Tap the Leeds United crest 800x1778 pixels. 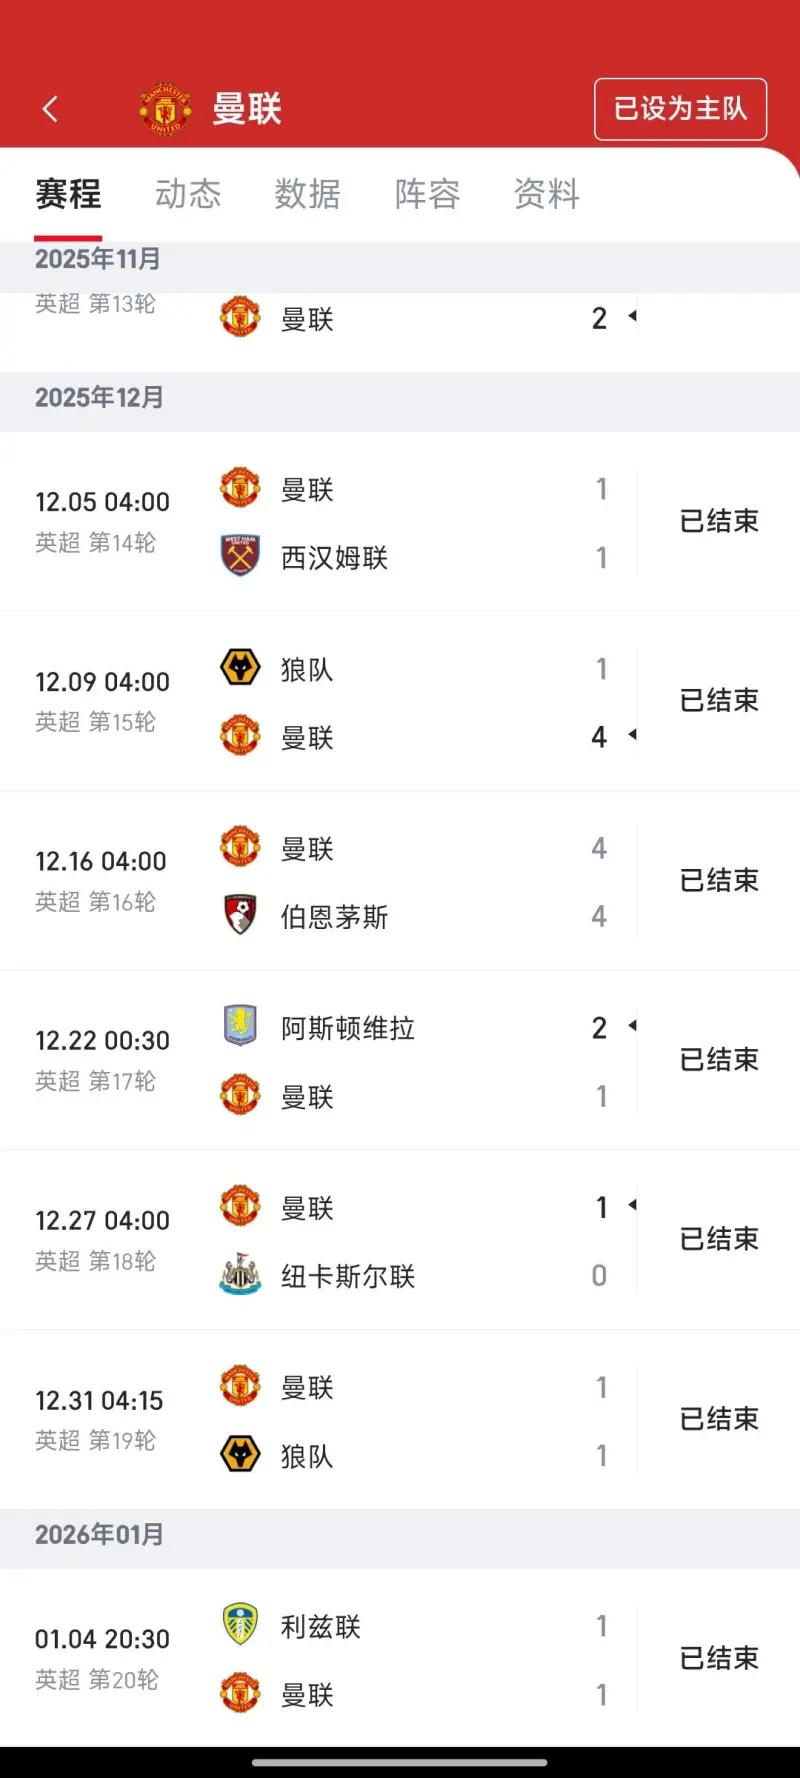click(x=240, y=1625)
